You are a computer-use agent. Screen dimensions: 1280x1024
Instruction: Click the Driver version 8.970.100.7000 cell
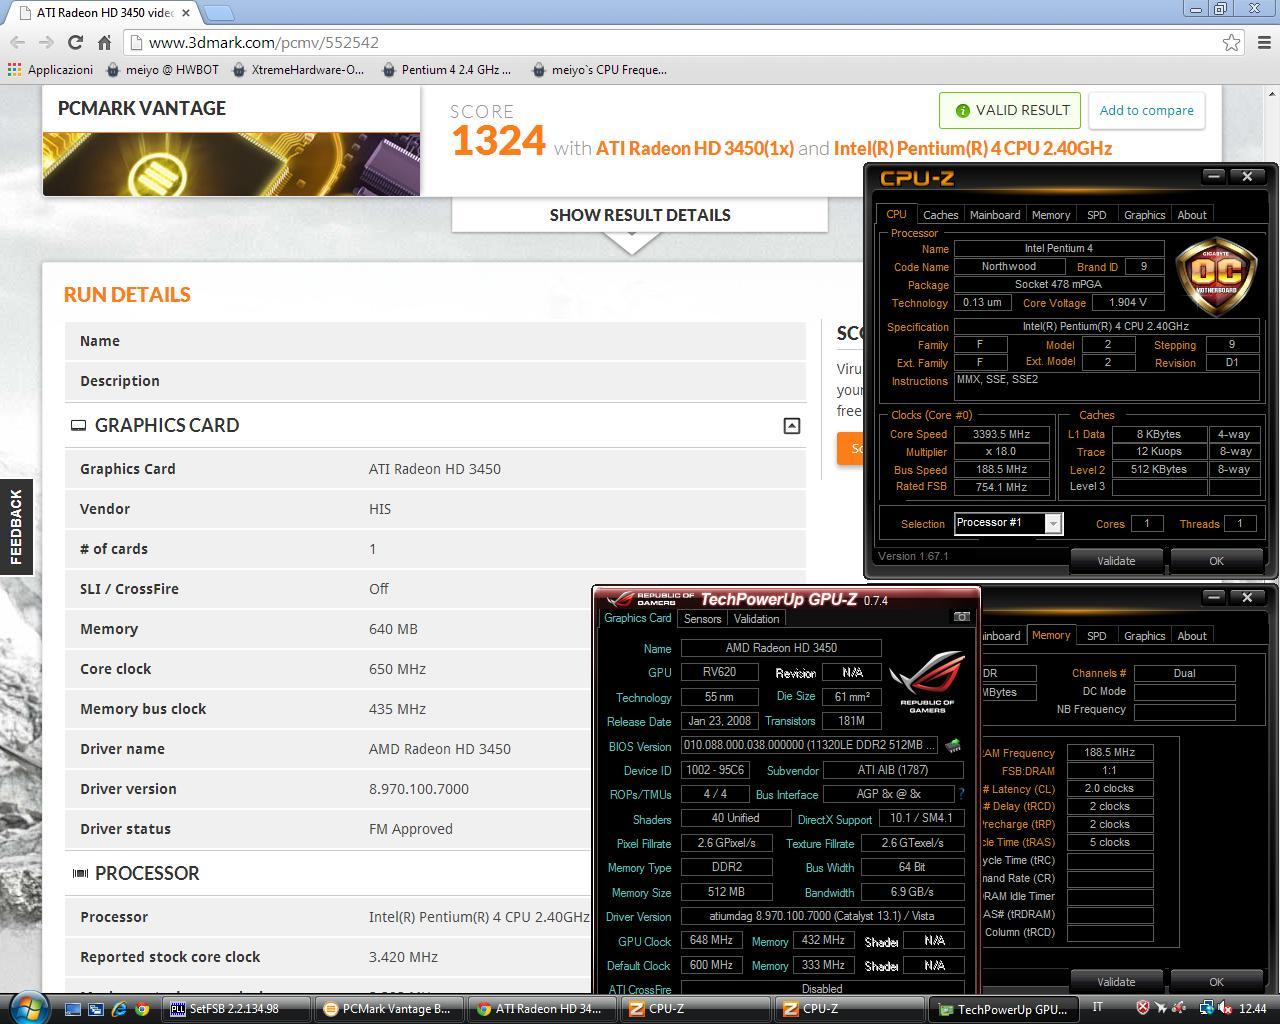click(x=419, y=788)
